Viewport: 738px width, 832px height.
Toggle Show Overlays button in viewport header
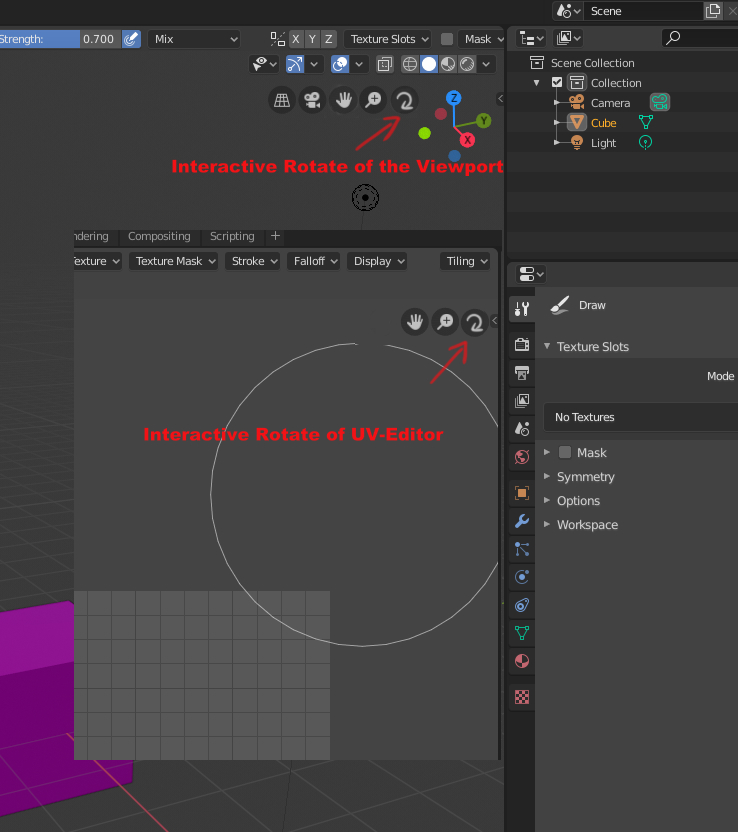(x=340, y=64)
